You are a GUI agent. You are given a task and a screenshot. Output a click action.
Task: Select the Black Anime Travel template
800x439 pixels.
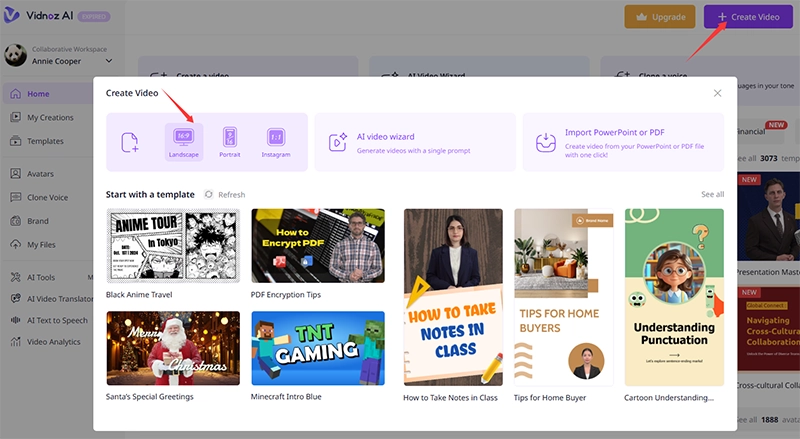(173, 247)
